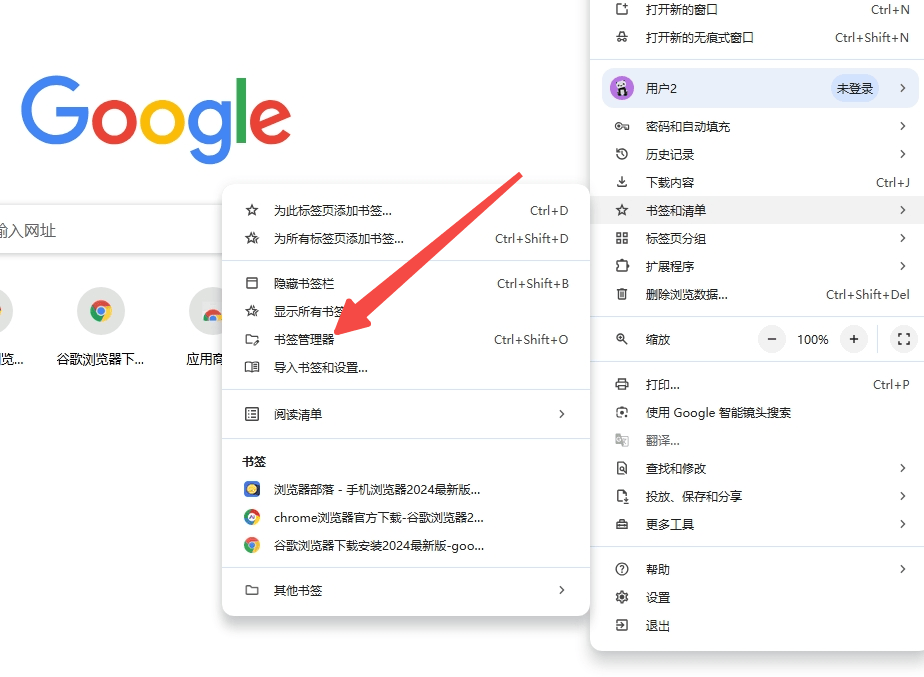
Task: Click the grid icon for 标签页分组
Action: pos(622,238)
